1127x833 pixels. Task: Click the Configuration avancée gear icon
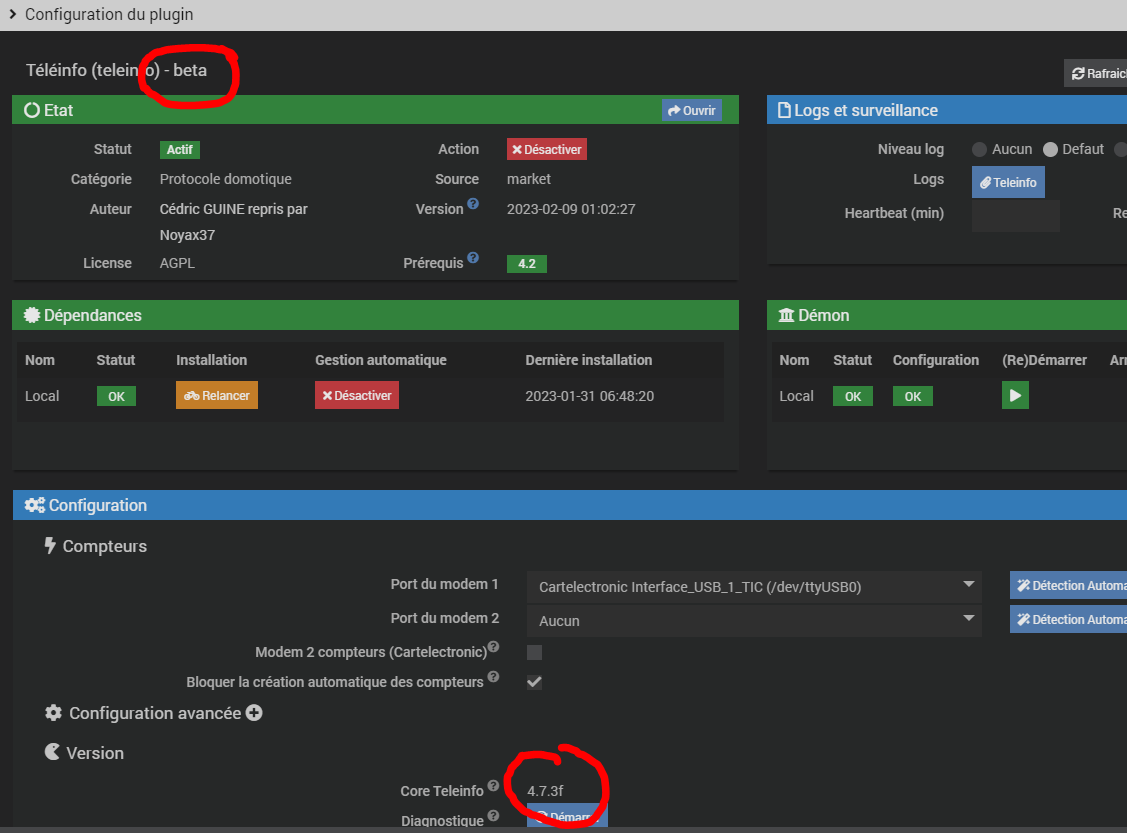(x=53, y=713)
